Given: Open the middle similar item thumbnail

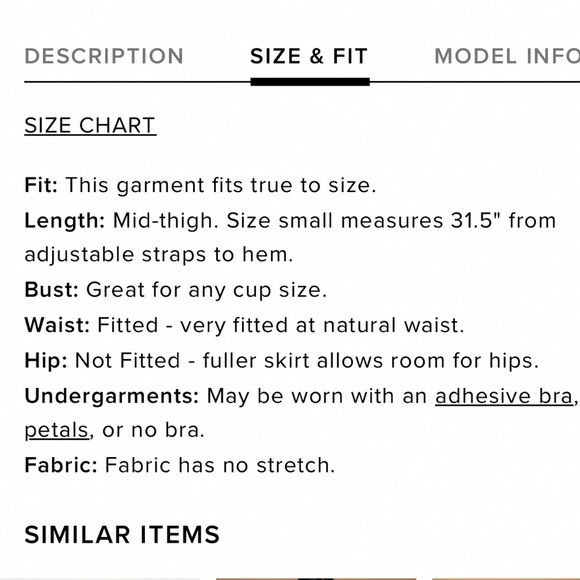Looking at the screenshot, I should coord(316,579).
